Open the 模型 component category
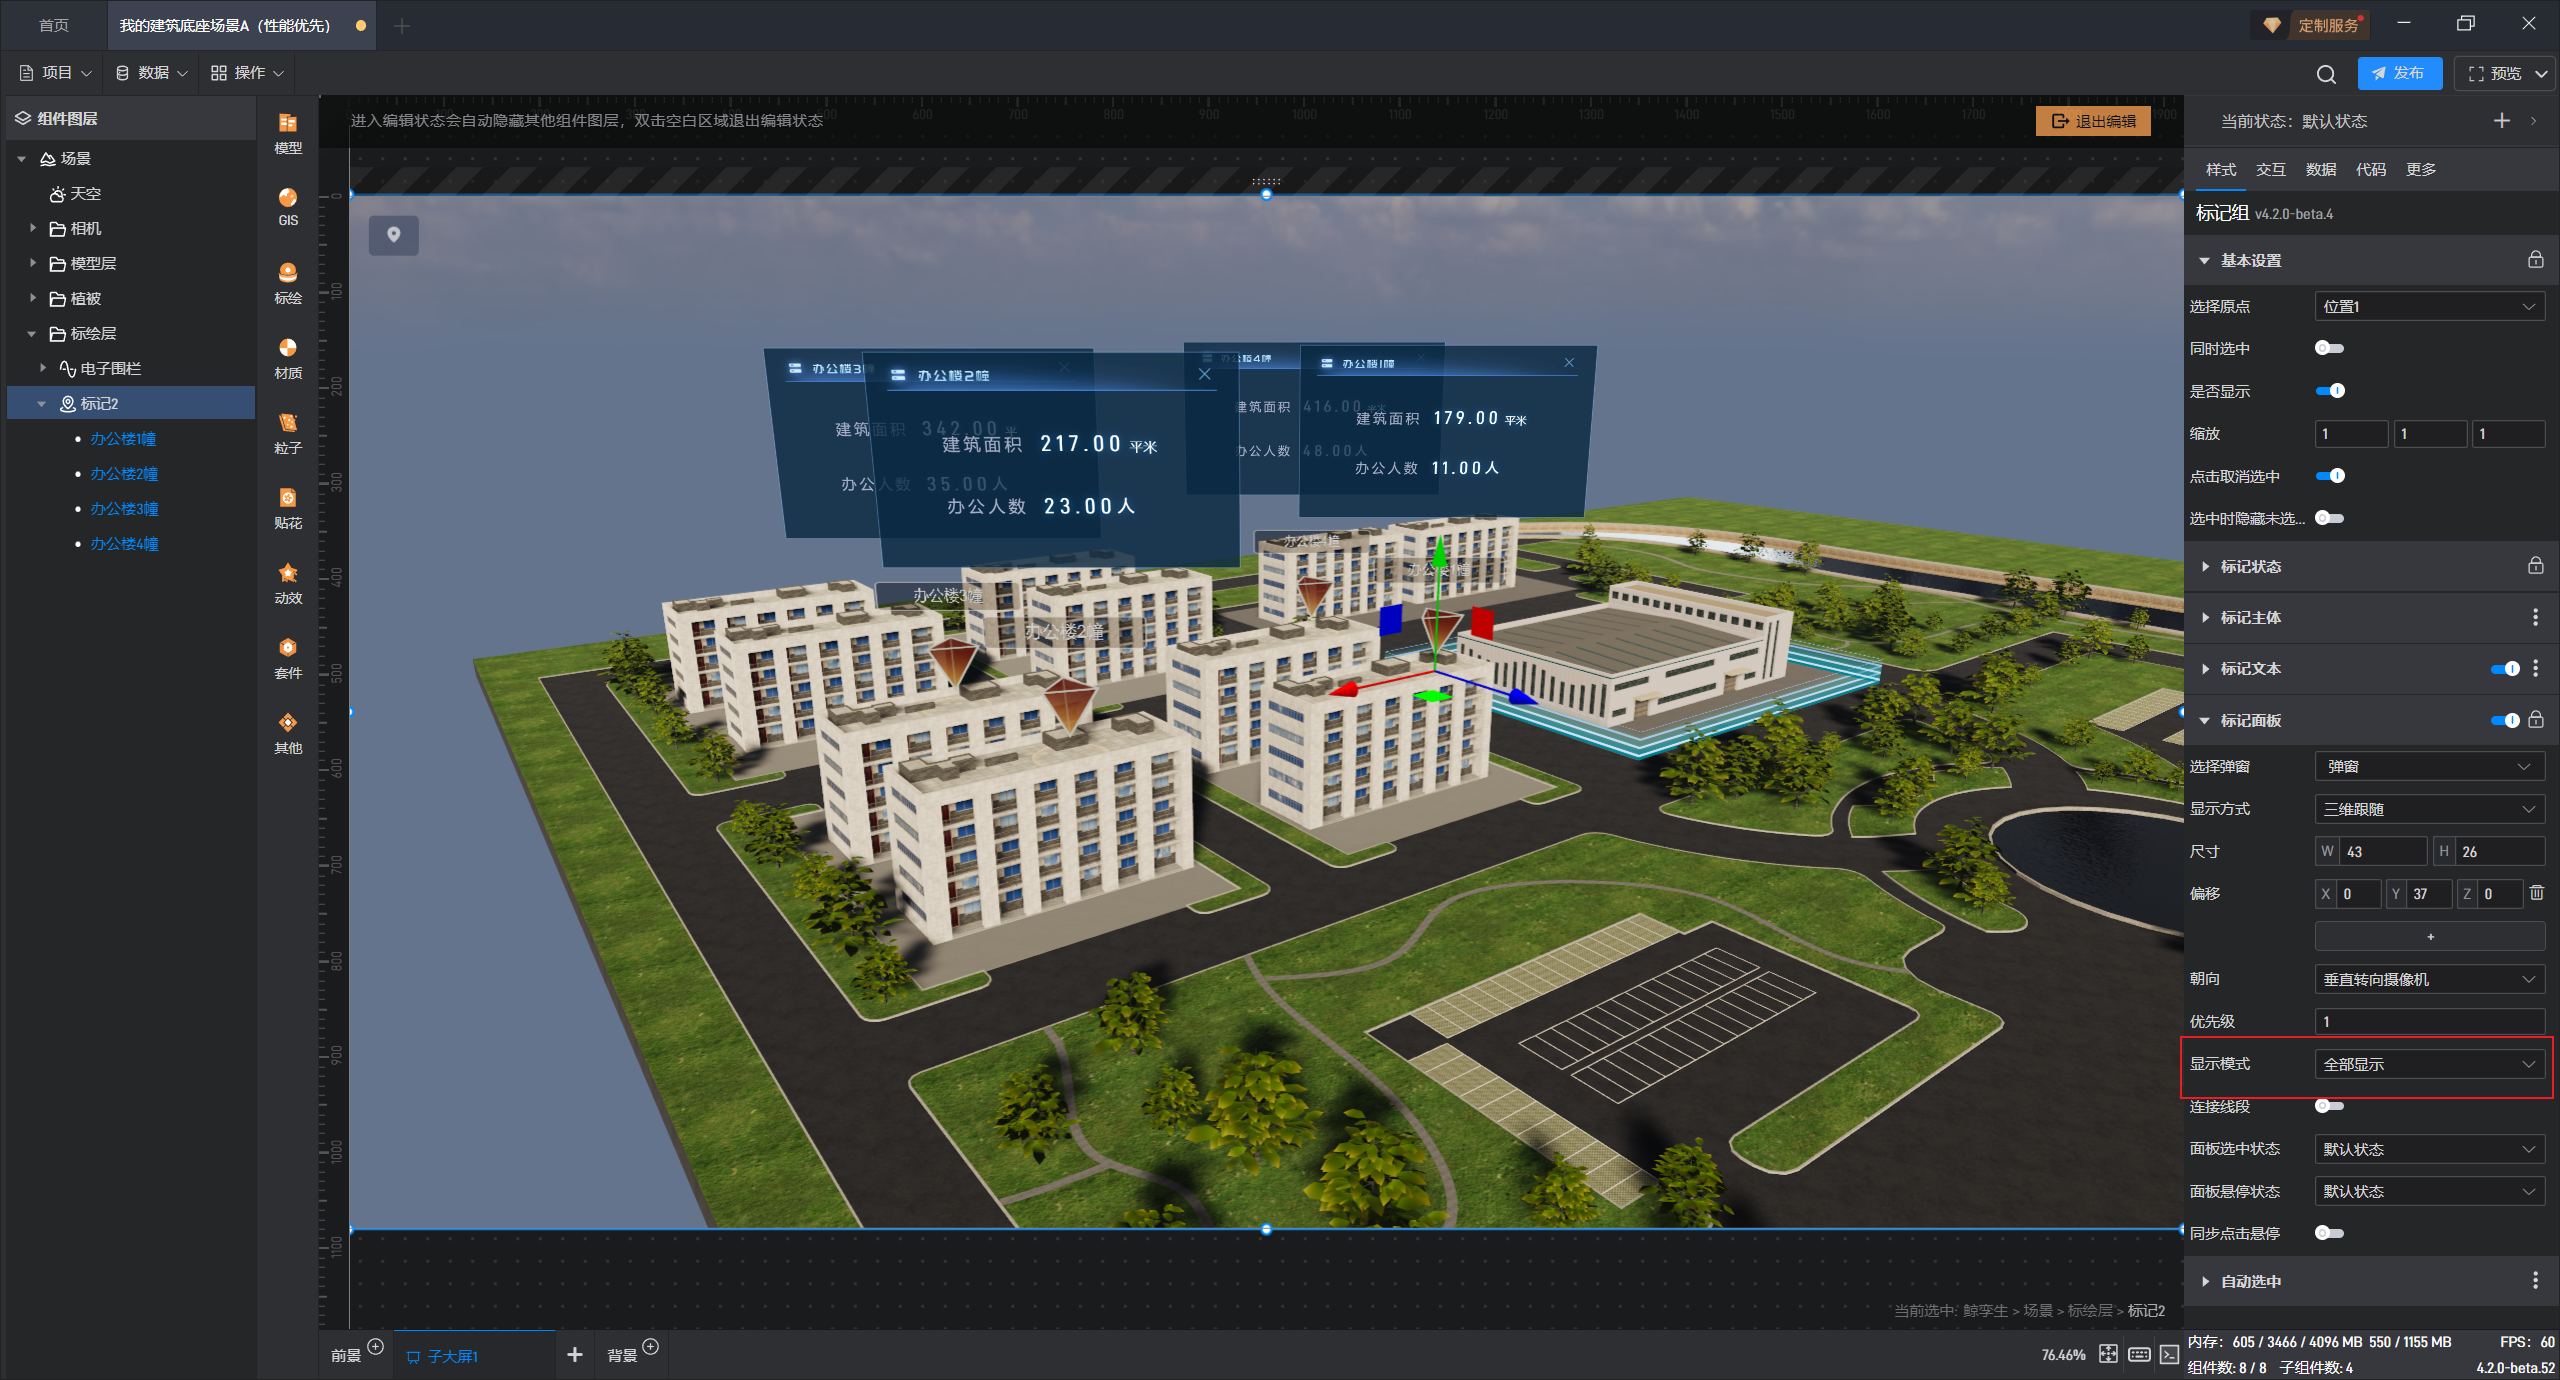 coord(288,132)
